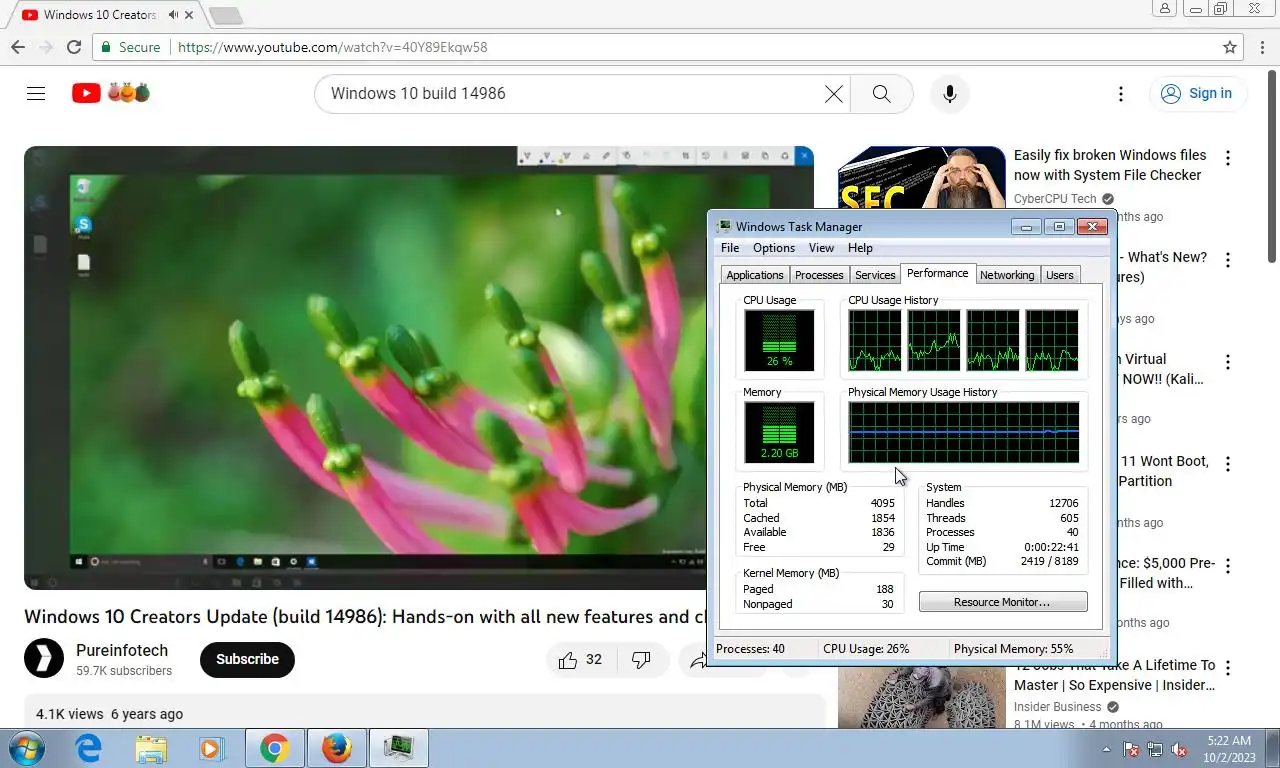Click the CPU Usage 26 % meter

pos(779,341)
